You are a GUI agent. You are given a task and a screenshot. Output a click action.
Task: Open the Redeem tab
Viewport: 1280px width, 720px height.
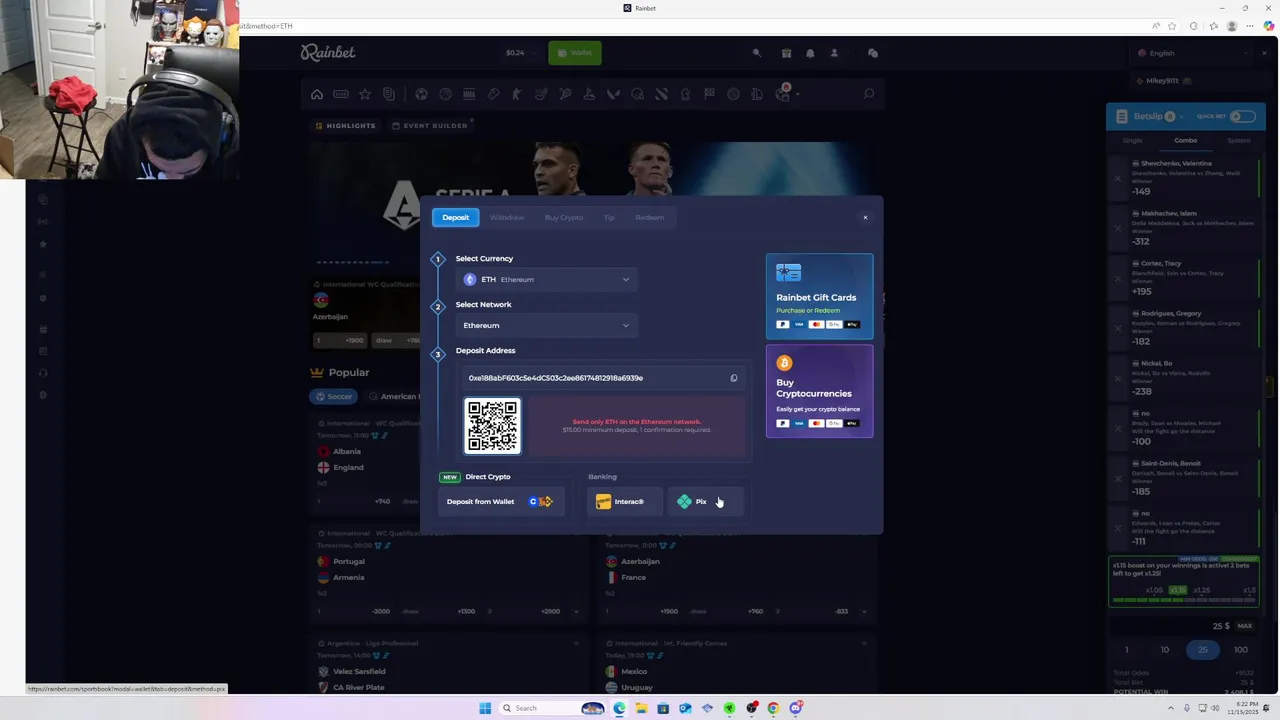click(649, 217)
